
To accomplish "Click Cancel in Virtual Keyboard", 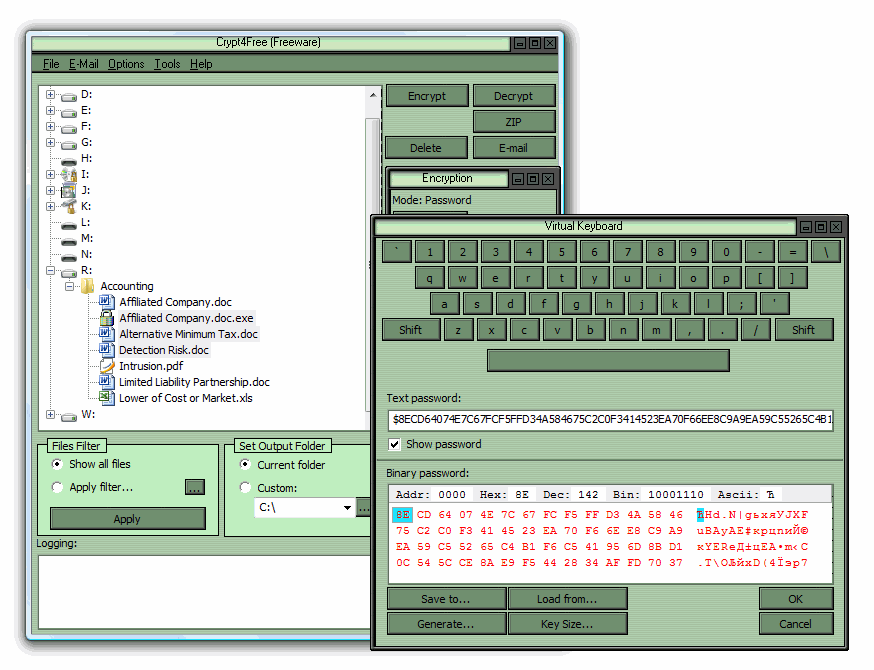I will tap(796, 624).
